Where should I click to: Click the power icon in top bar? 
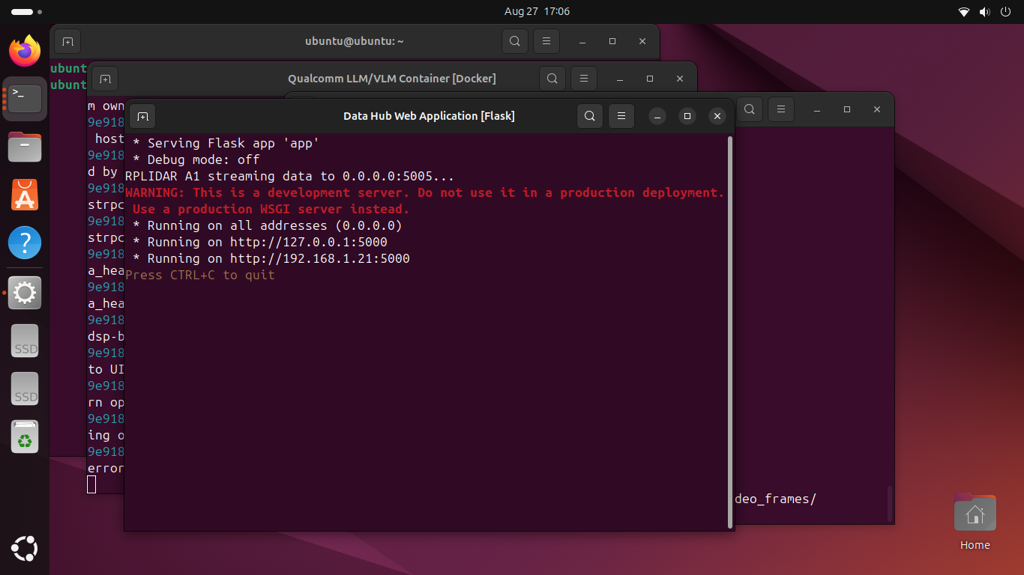[x=1006, y=12]
